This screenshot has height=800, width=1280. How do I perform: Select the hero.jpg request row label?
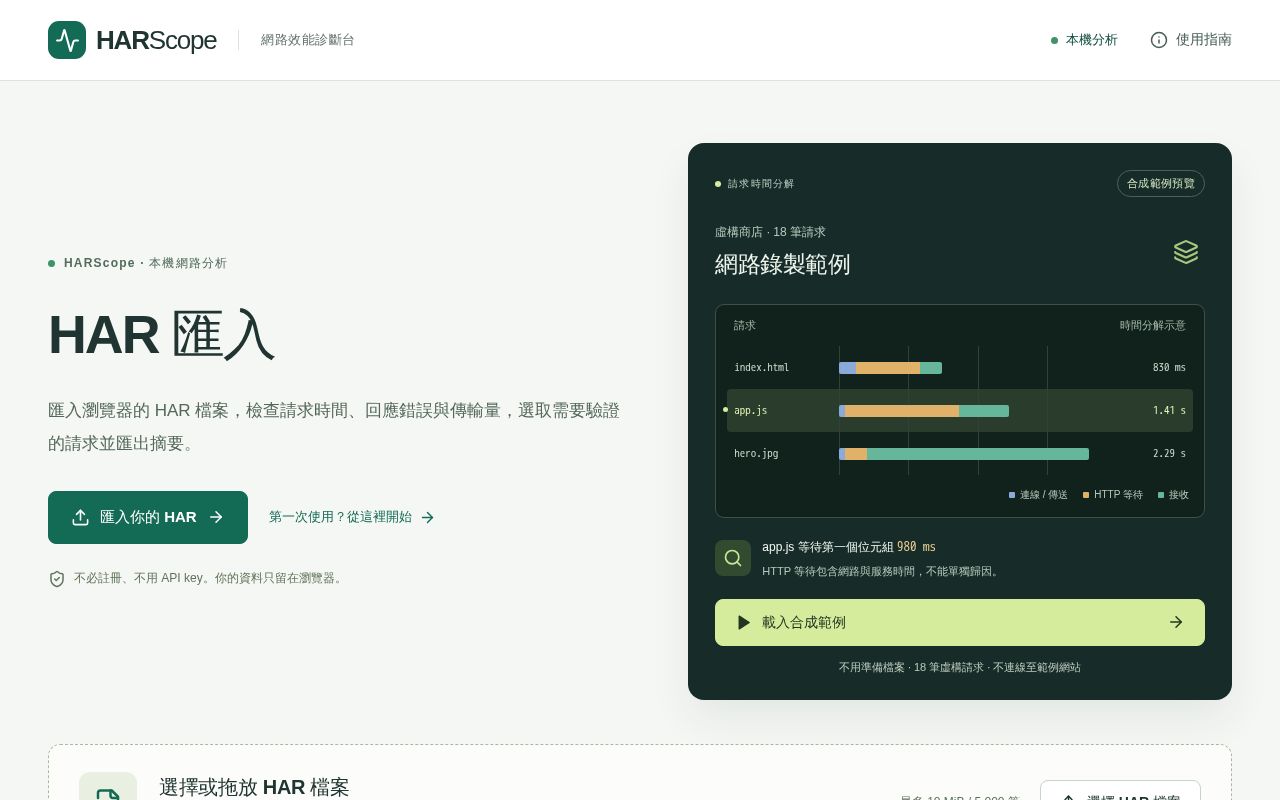click(756, 454)
